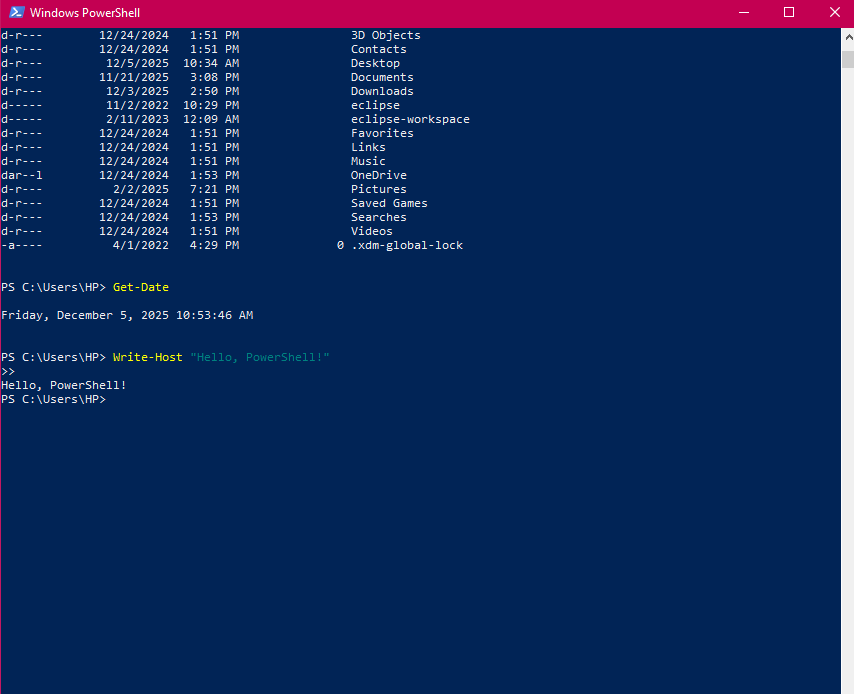854x694 pixels.
Task: Close the Windows PowerShell window
Action: click(834, 13)
